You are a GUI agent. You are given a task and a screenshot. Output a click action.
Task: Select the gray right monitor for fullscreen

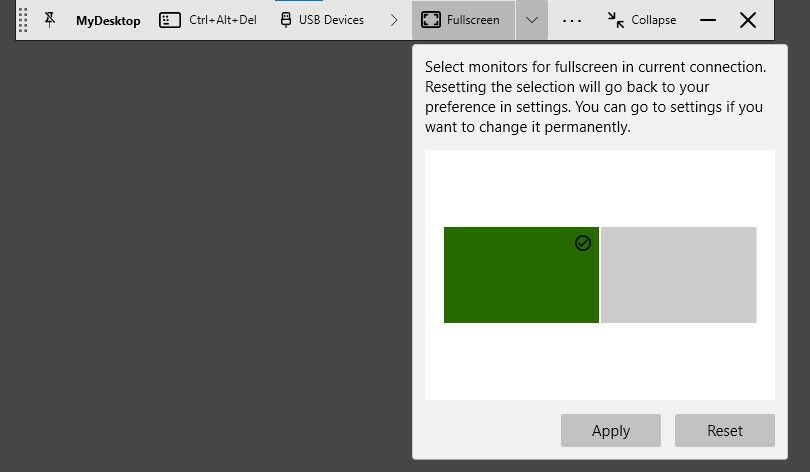coord(678,275)
